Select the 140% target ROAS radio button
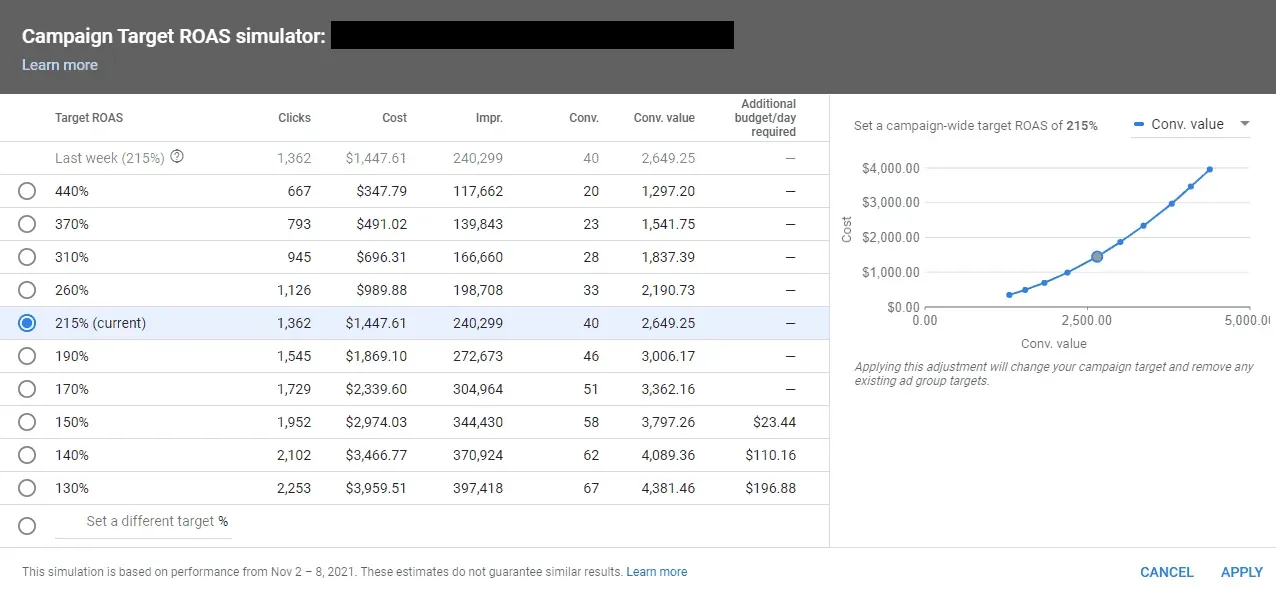 click(27, 455)
